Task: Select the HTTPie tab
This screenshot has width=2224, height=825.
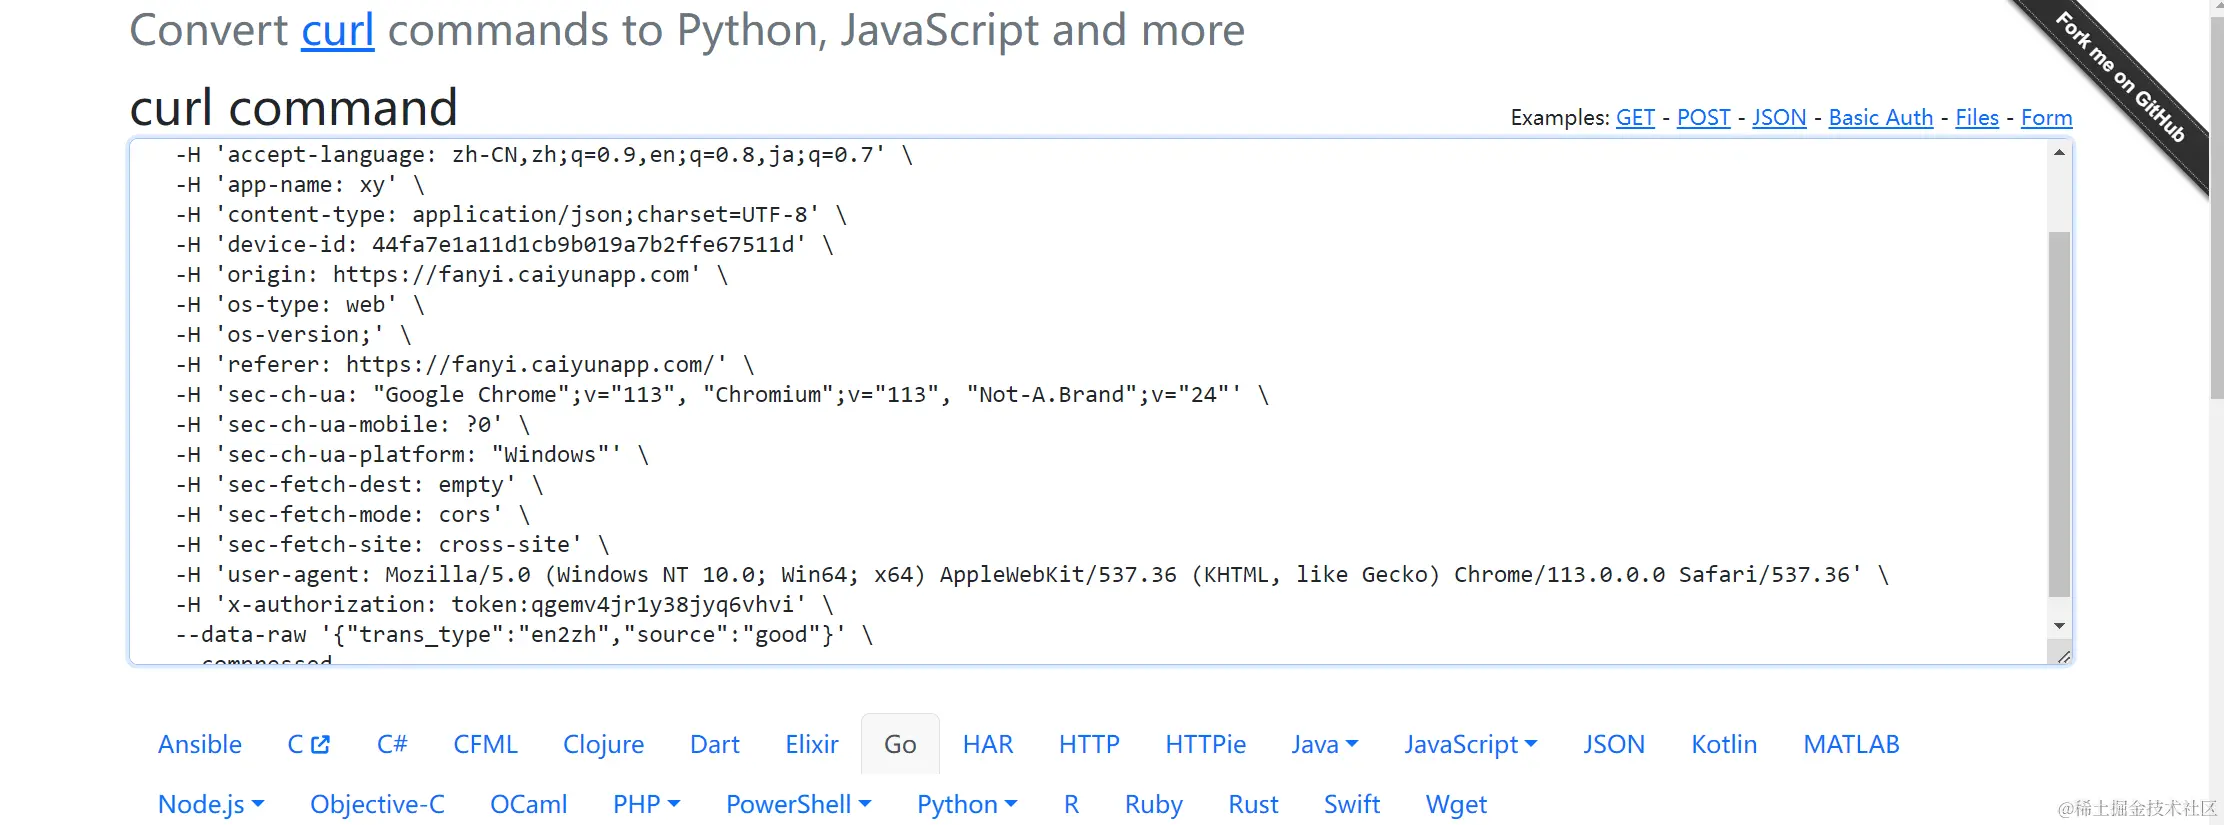Action: click(x=1206, y=745)
